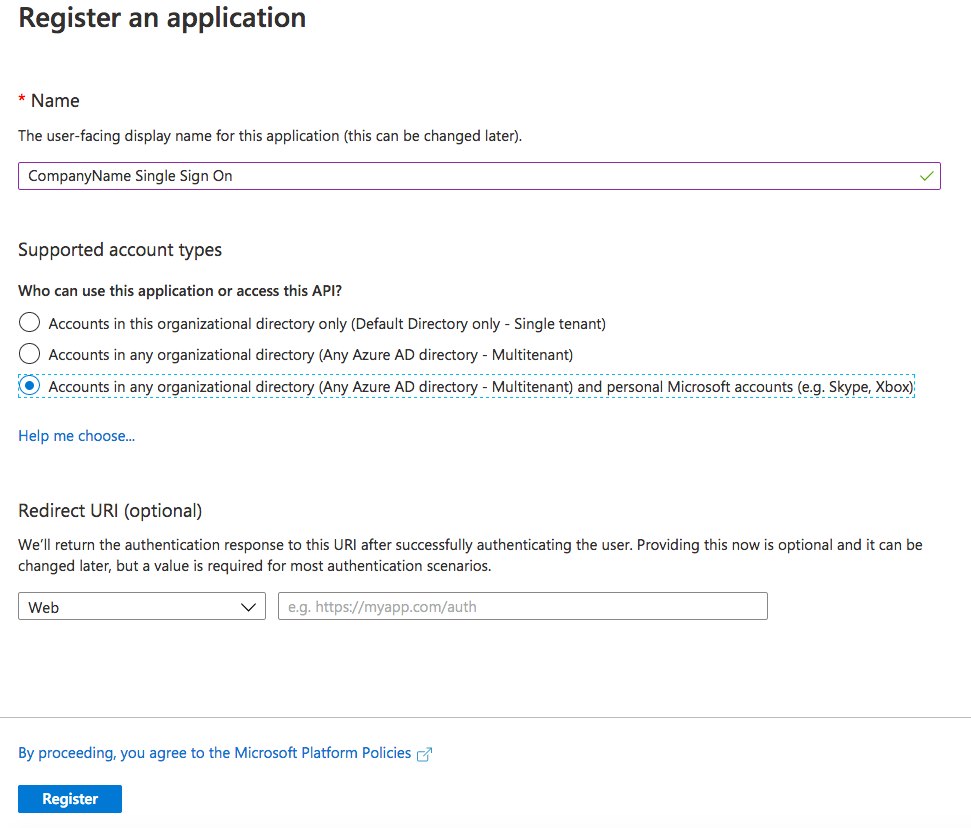Click the red required asterisk beside Name
971x828 pixels.
(x=22, y=100)
